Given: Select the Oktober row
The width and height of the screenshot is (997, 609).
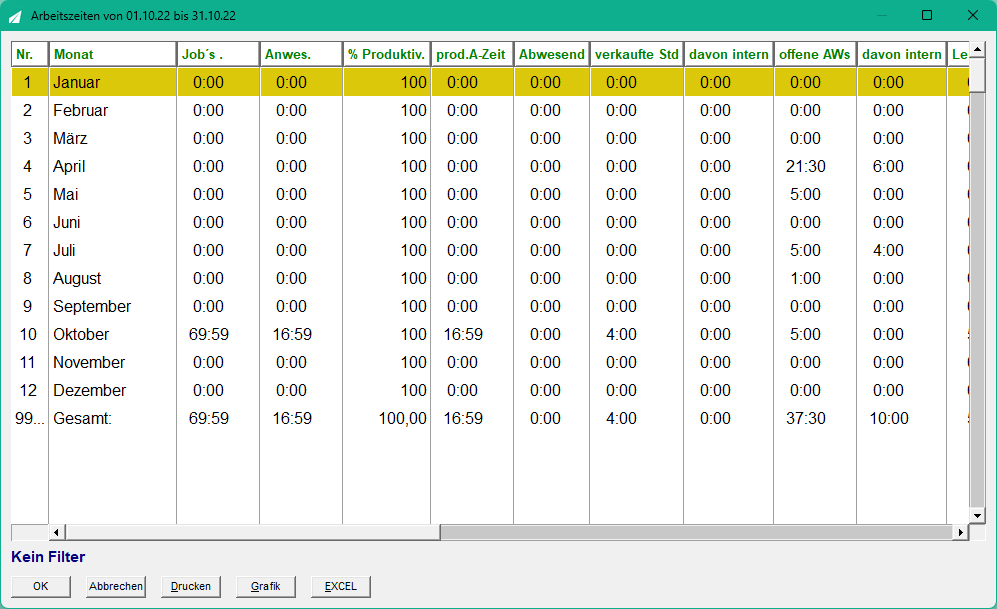Looking at the screenshot, I should pos(490,334).
